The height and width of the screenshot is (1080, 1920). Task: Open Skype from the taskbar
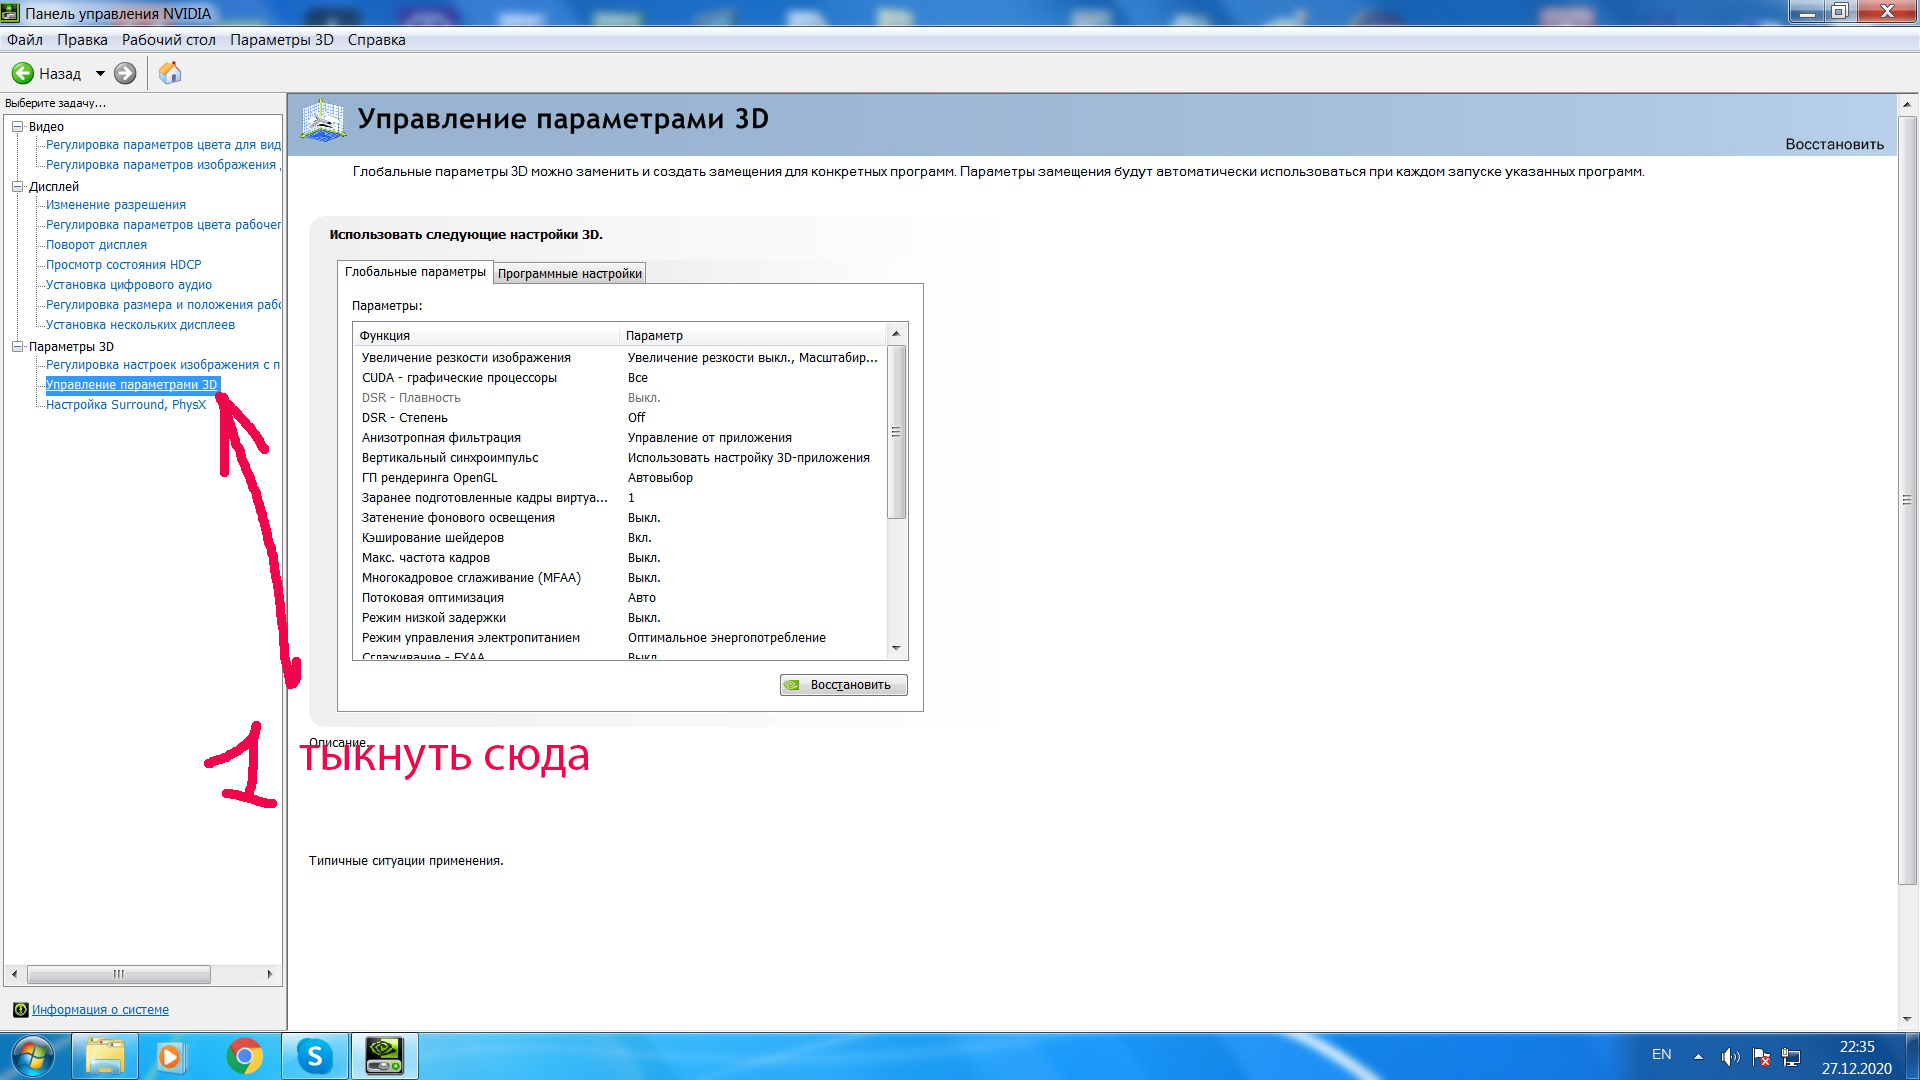[x=314, y=1056]
